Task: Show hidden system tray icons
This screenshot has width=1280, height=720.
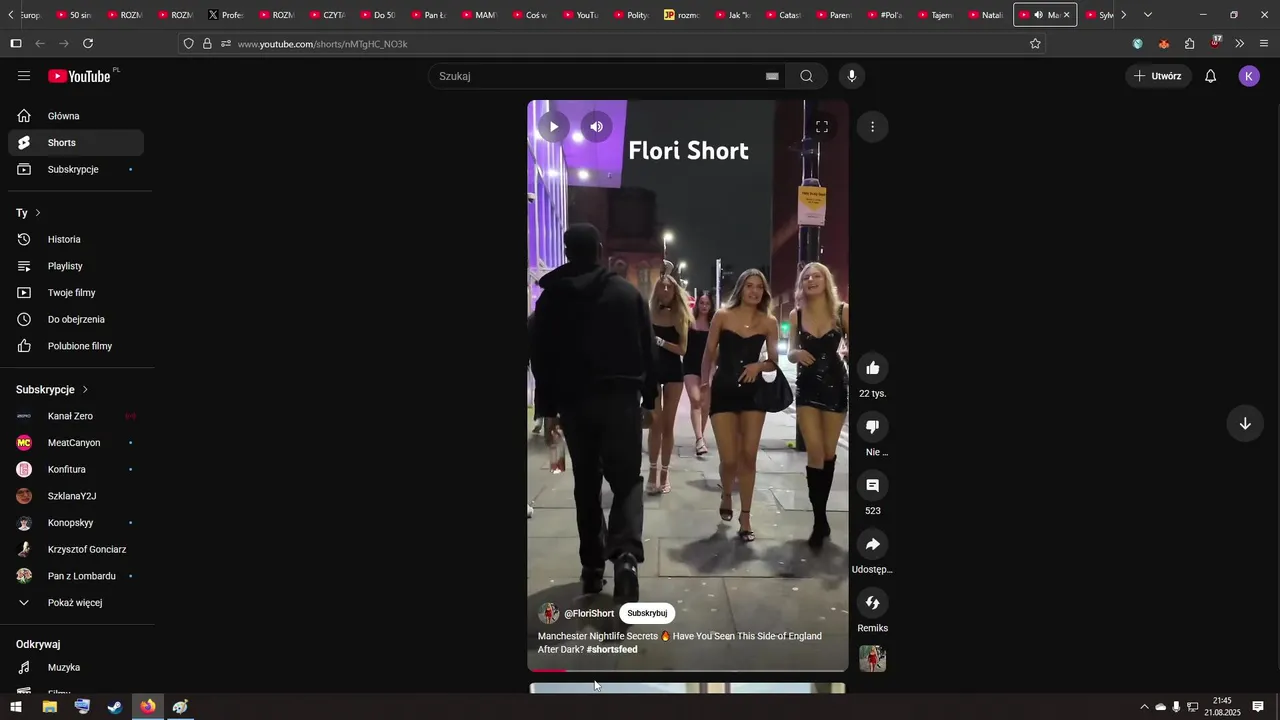Action: click(1144, 707)
